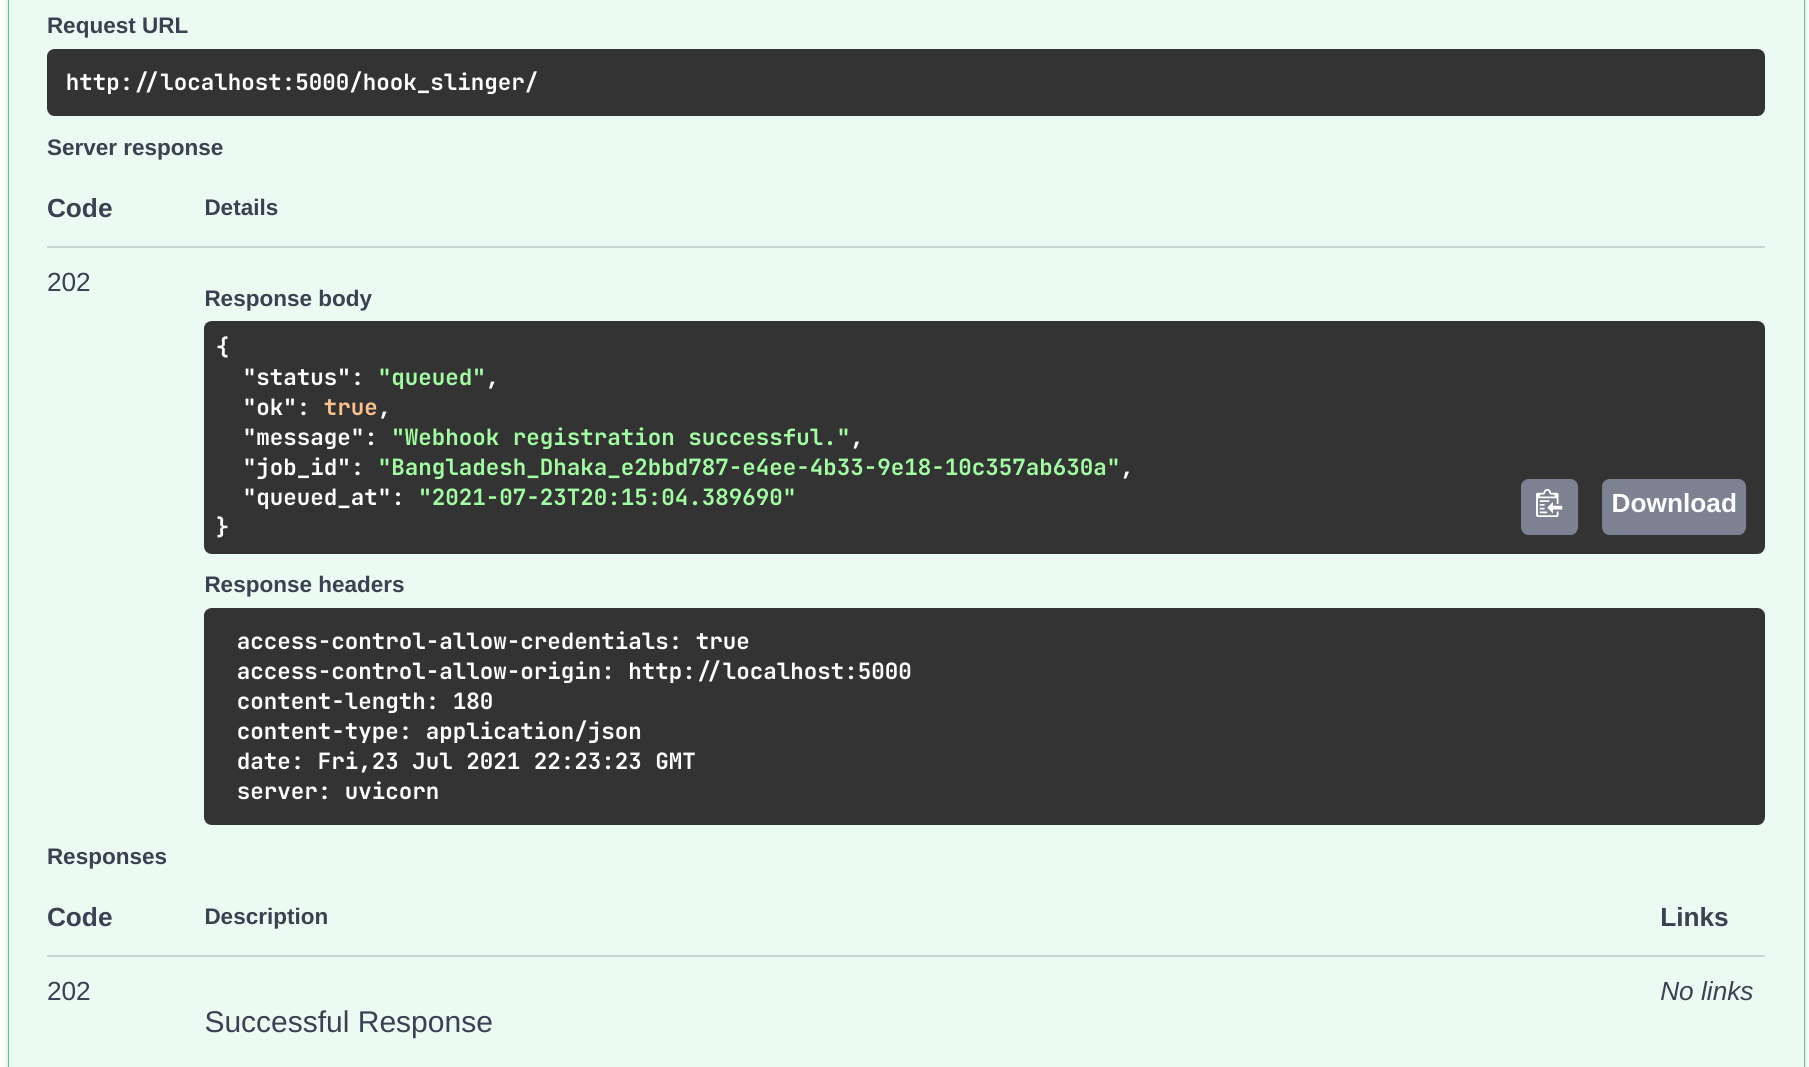This screenshot has width=1809, height=1067.
Task: Click the content-type header line
Action: click(x=439, y=731)
